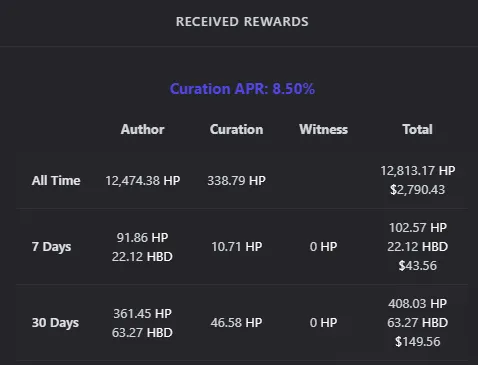
Task: Click the 12,813.17 HP total value
Action: (418, 171)
